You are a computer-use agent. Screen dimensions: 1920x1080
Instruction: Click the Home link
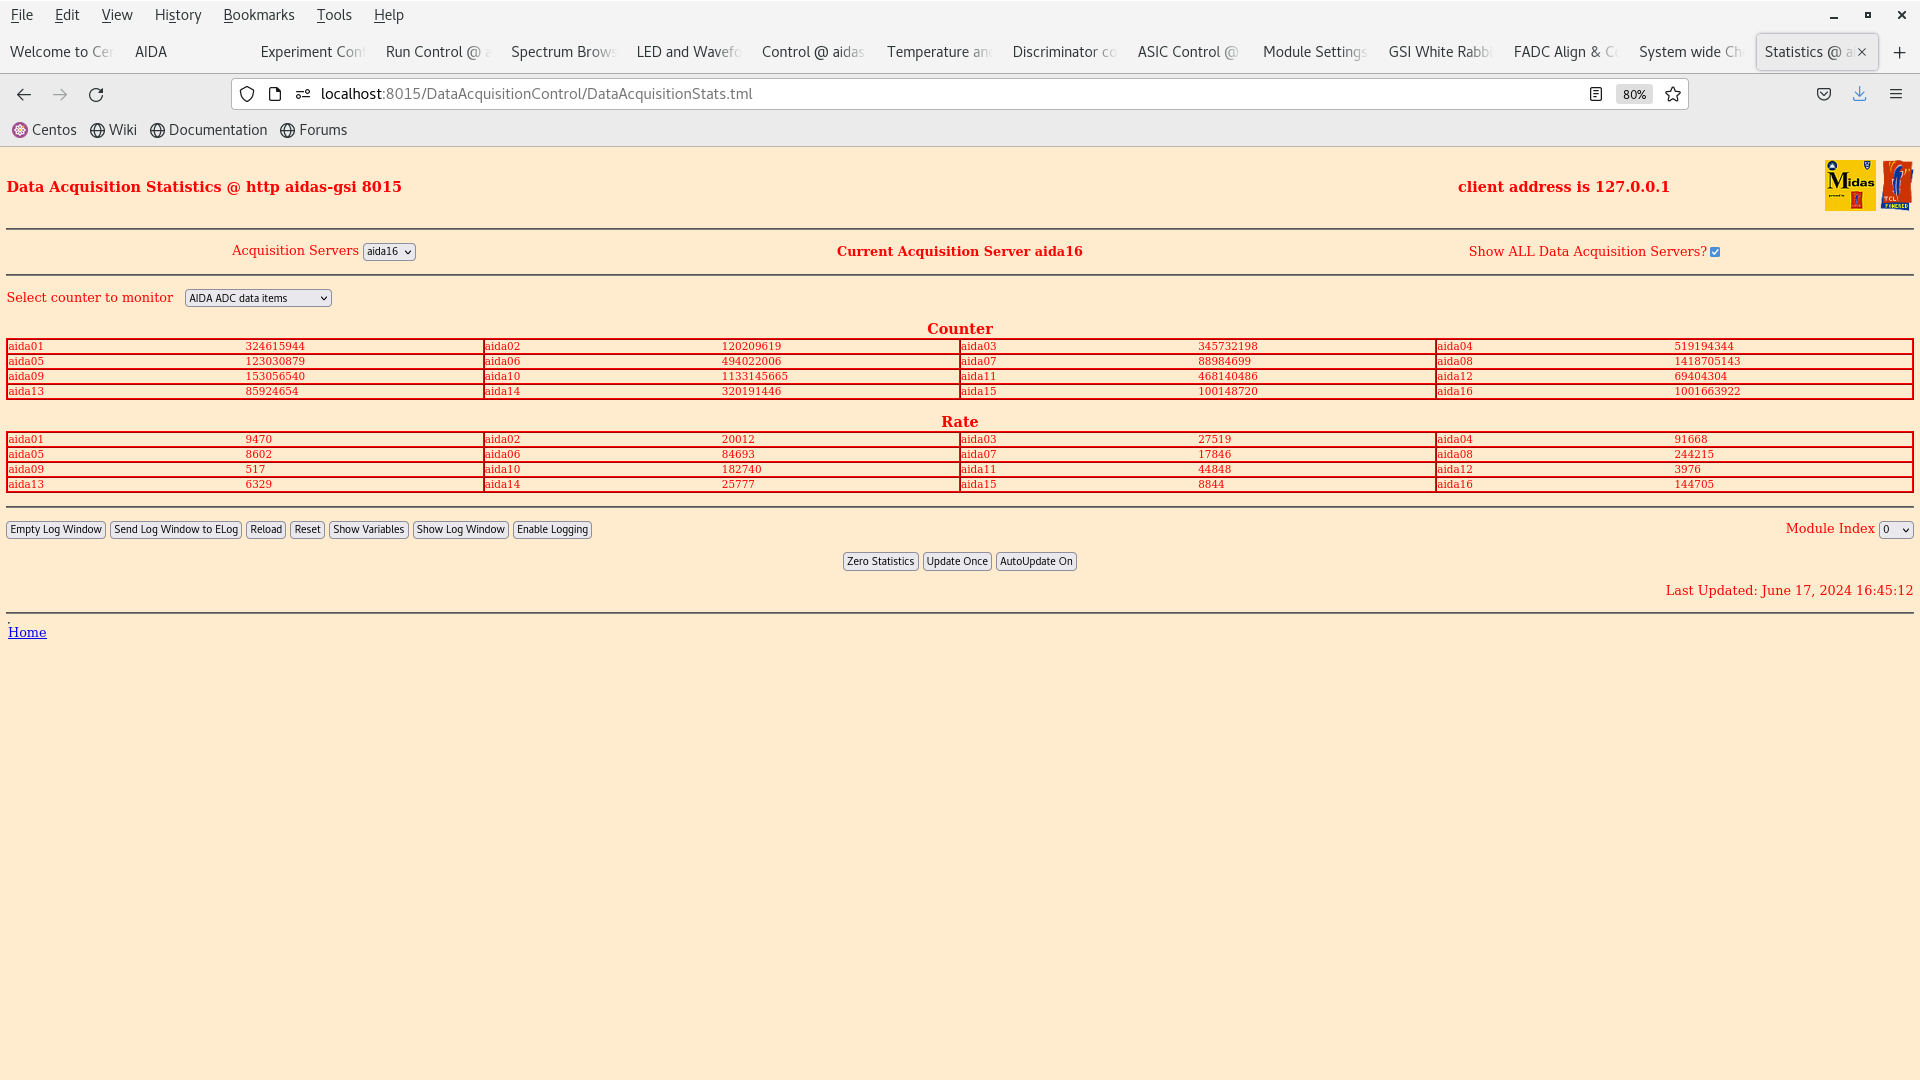(x=26, y=632)
